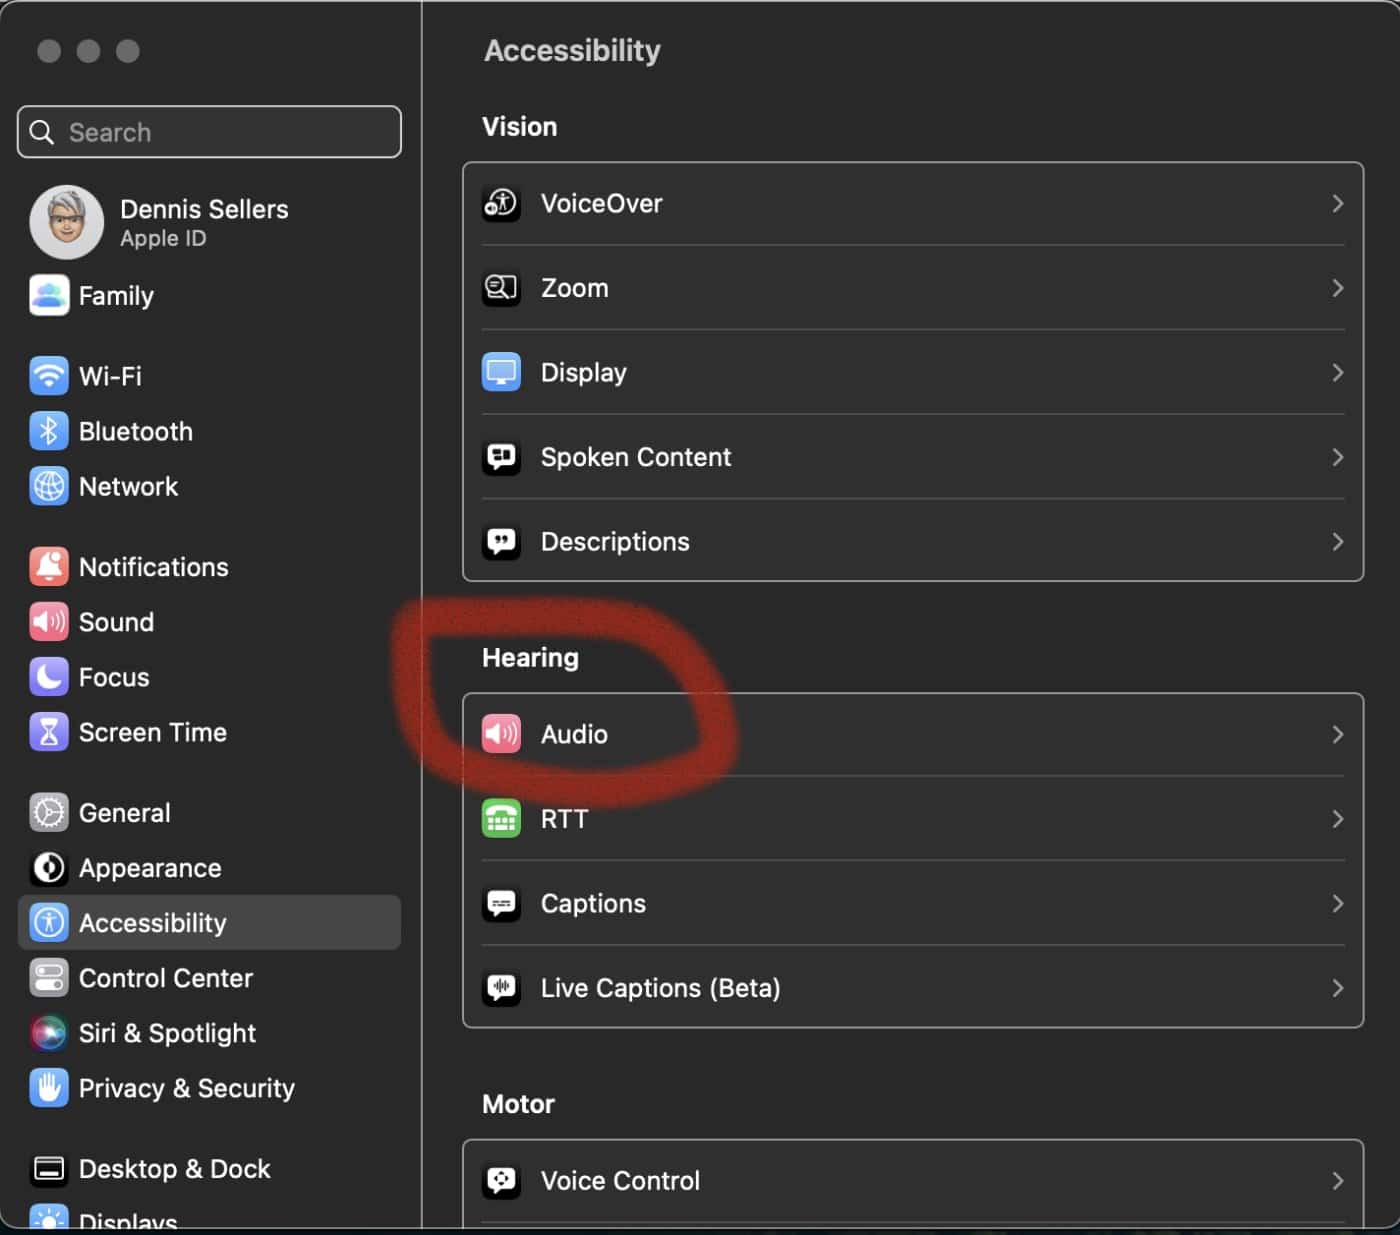Open the Control Center icon
Image resolution: width=1400 pixels, height=1235 pixels.
pyautogui.click(x=49, y=977)
